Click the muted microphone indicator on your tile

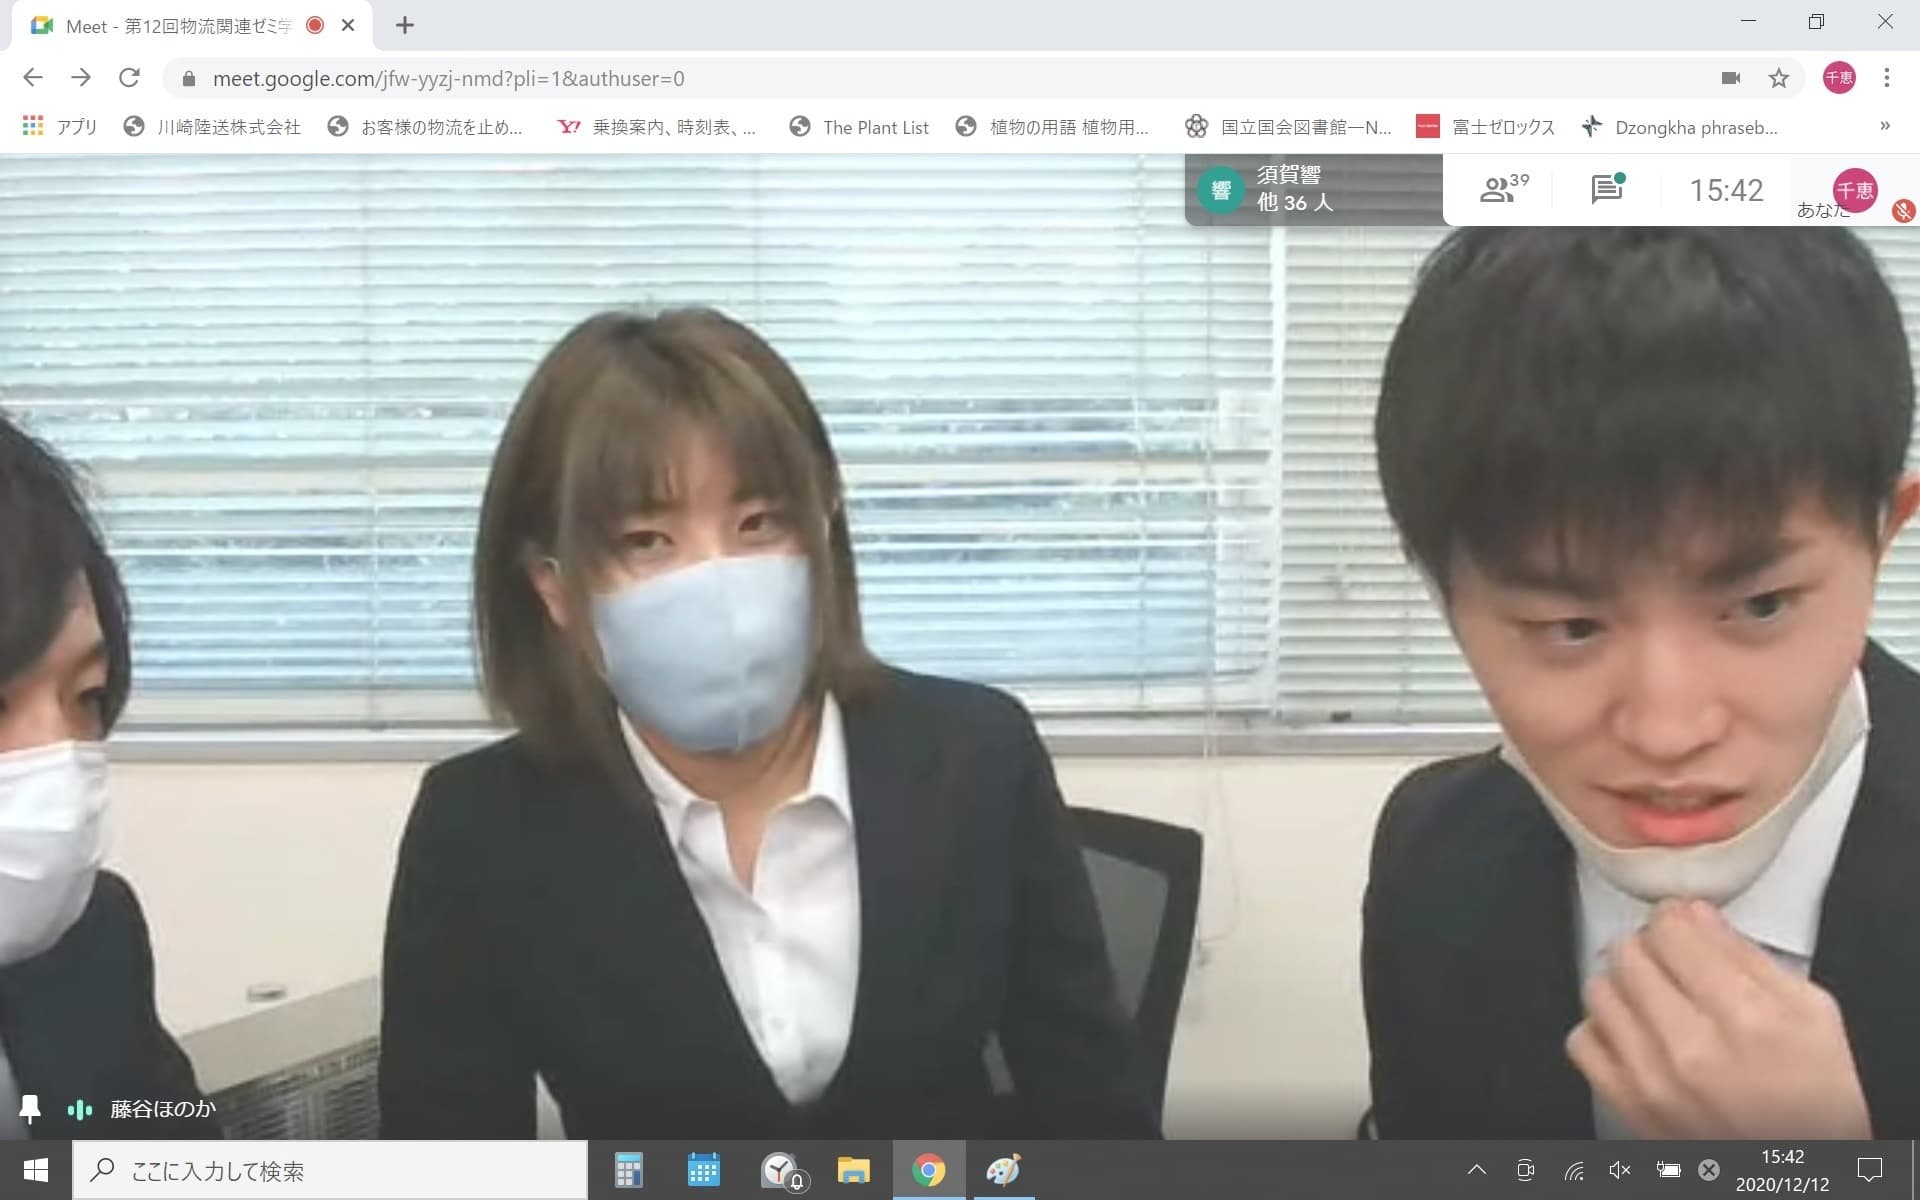(1903, 211)
